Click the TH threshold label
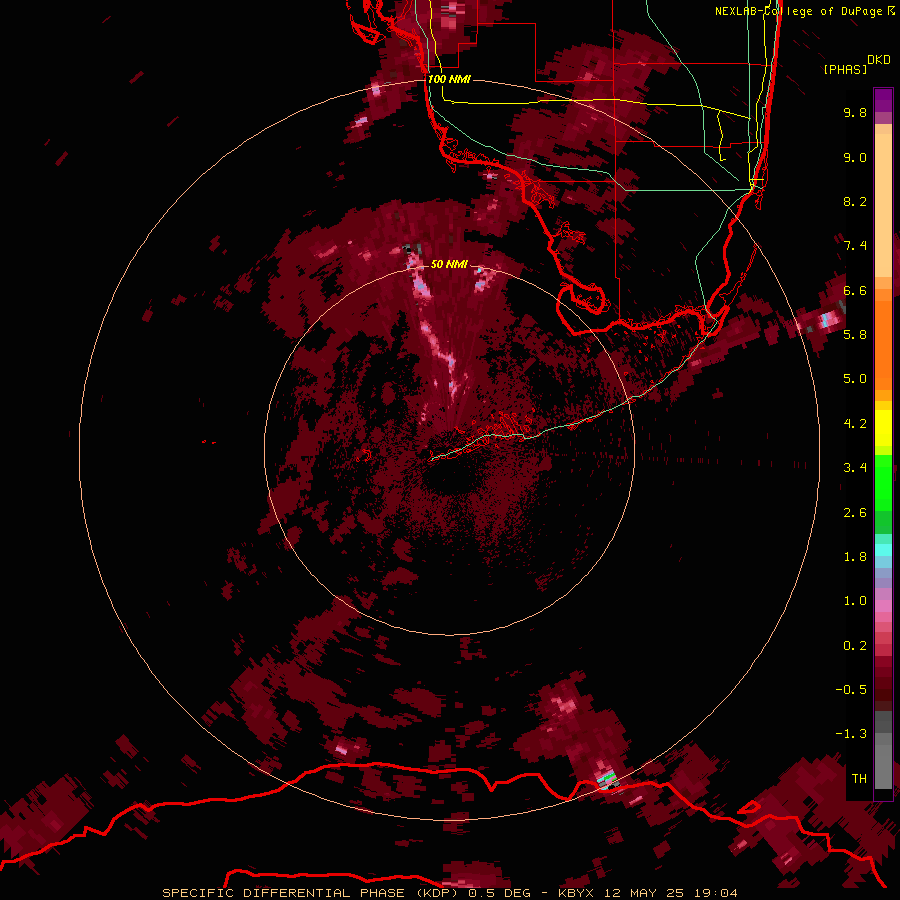Viewport: 900px width, 900px height. point(859,779)
